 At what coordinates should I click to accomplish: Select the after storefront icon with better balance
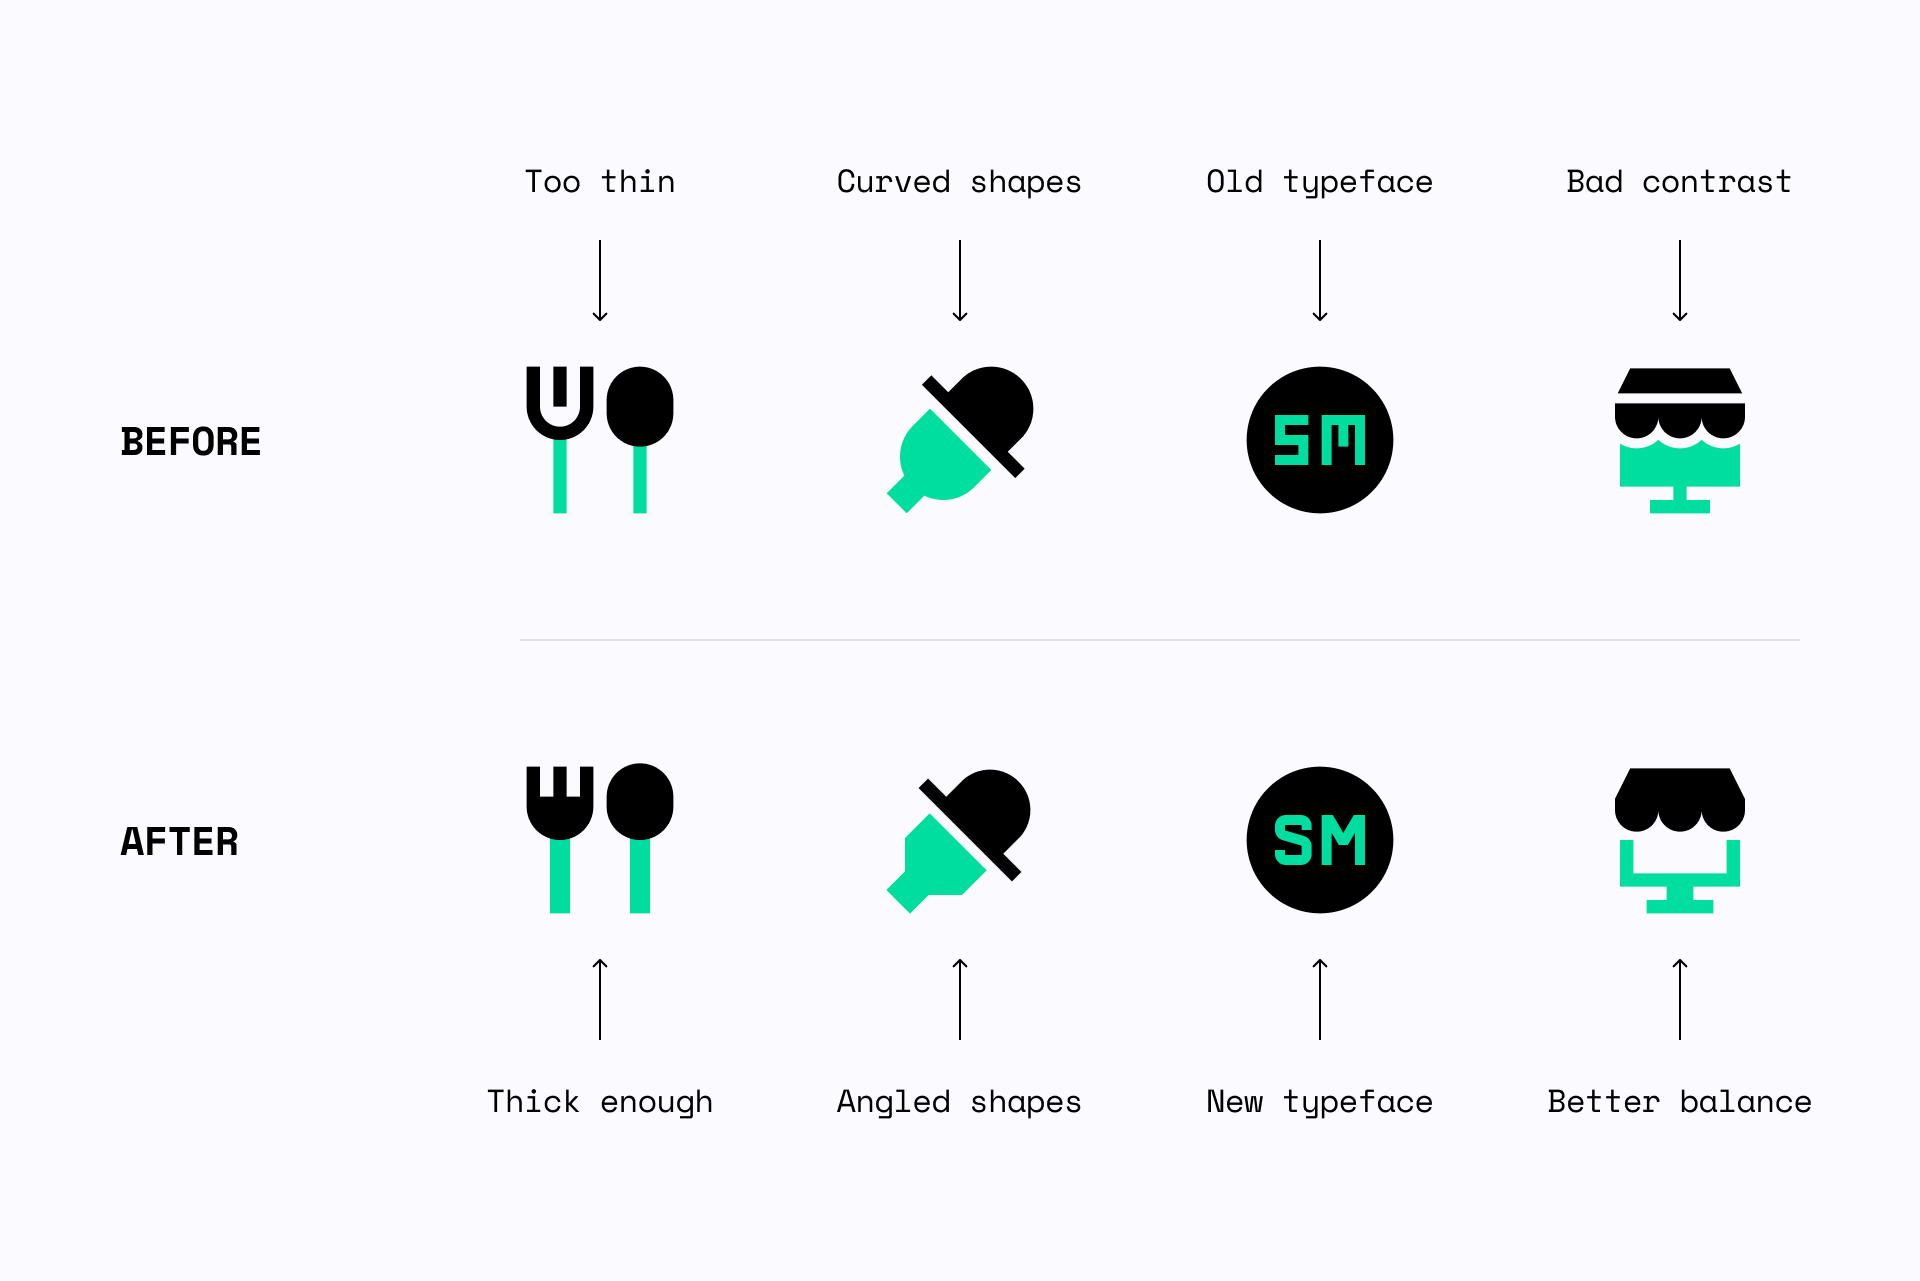(x=1680, y=840)
